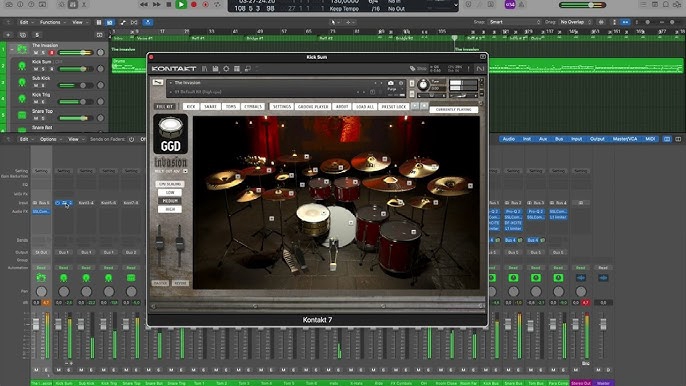Click the GGD drum logo

[x=171, y=134]
